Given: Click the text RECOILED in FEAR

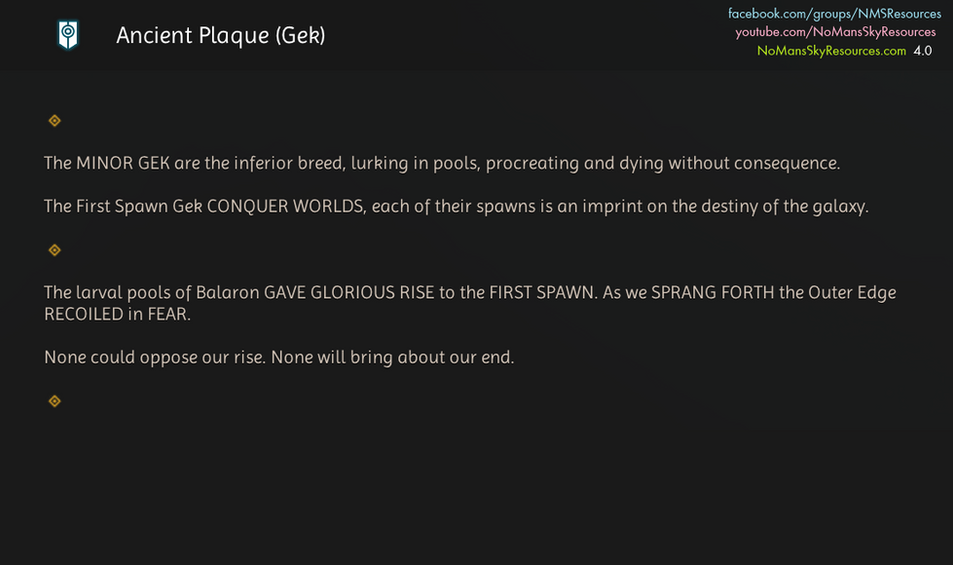Looking at the screenshot, I should pyautogui.click(x=117, y=314).
